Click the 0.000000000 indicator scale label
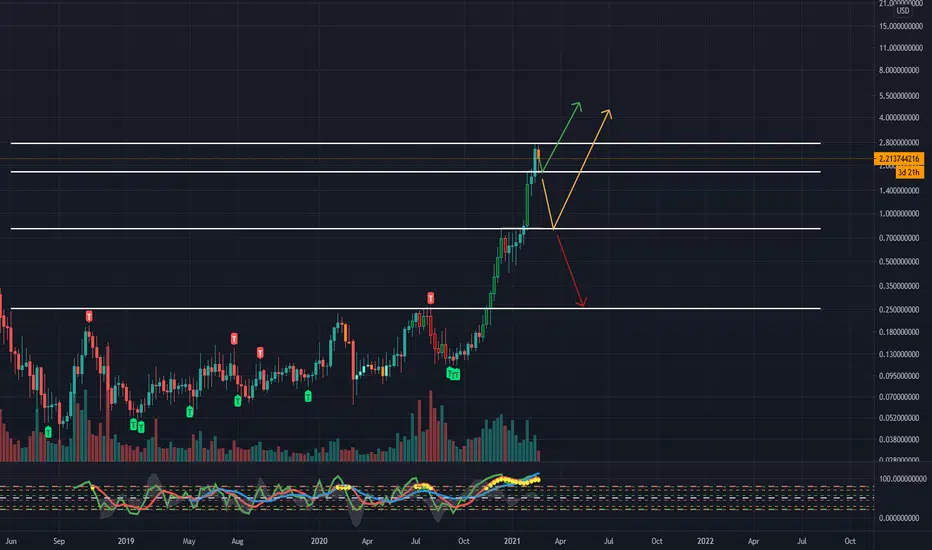This screenshot has width=932, height=550. pyautogui.click(x=901, y=518)
